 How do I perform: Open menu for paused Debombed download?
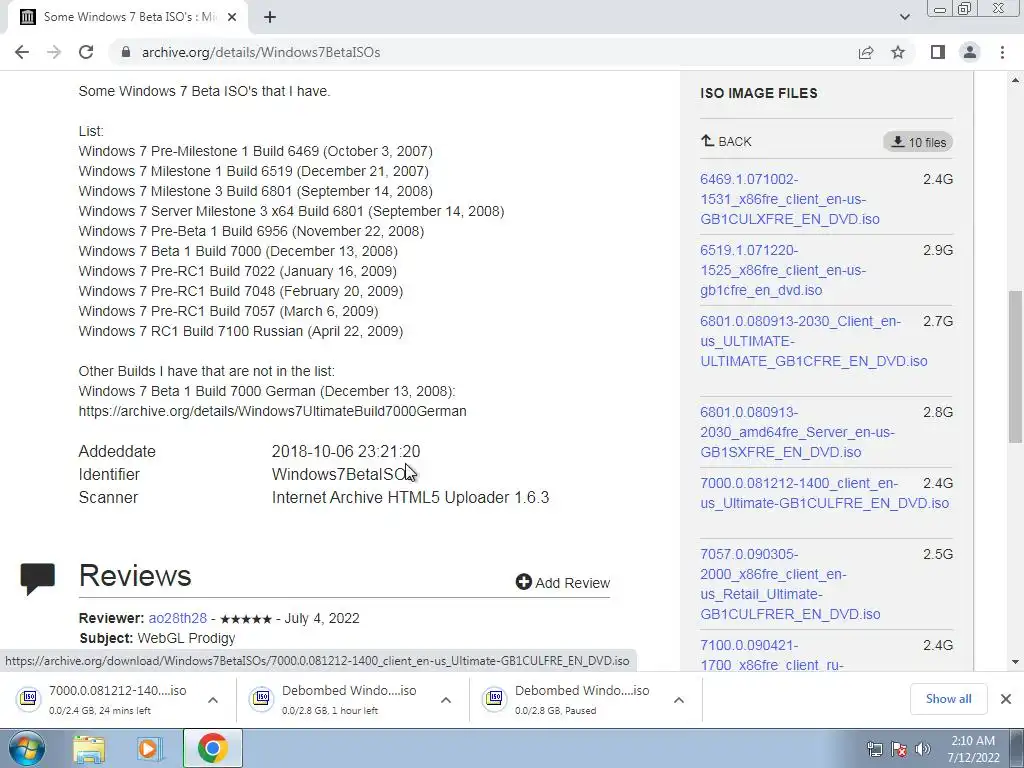coord(679,700)
